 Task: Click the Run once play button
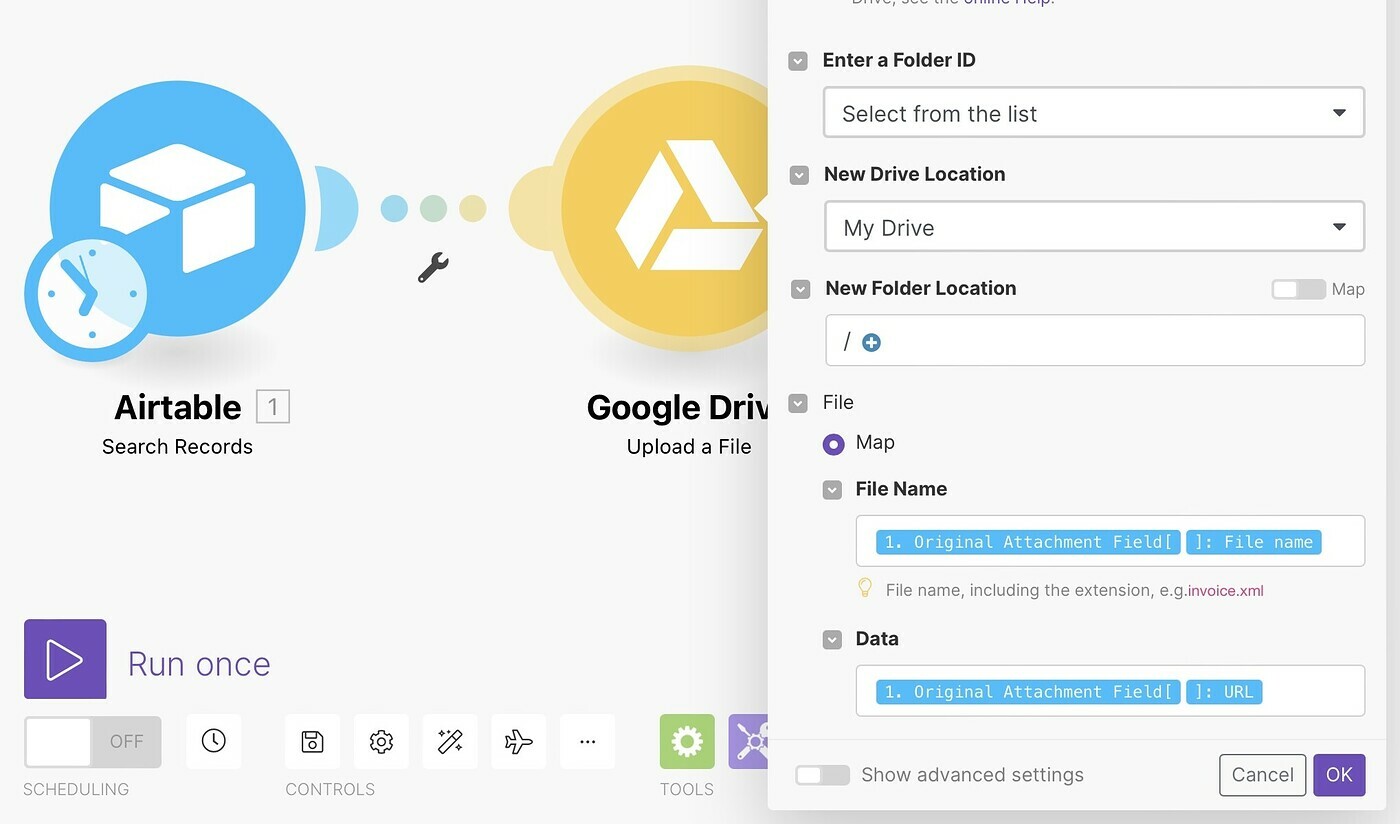coord(65,659)
